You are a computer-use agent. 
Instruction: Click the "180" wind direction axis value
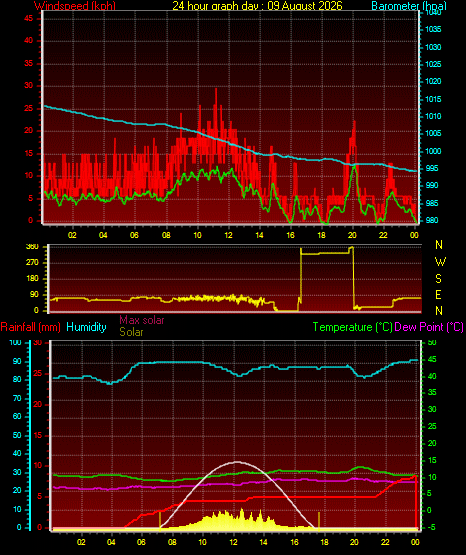click(32, 279)
